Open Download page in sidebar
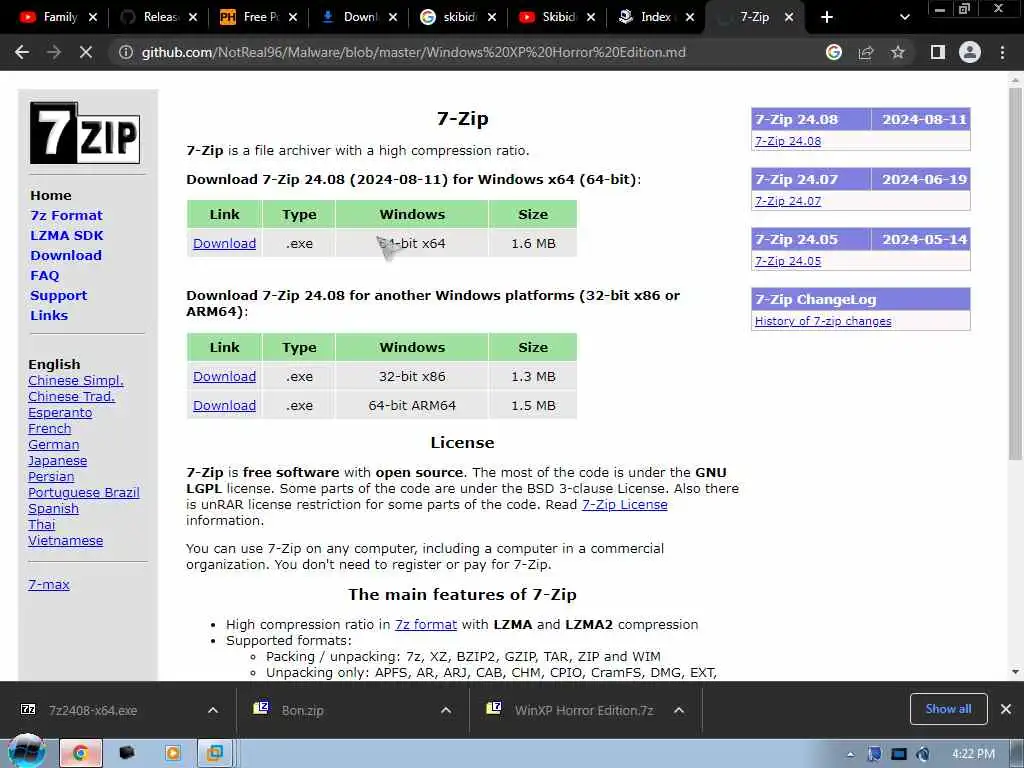 (x=65, y=255)
